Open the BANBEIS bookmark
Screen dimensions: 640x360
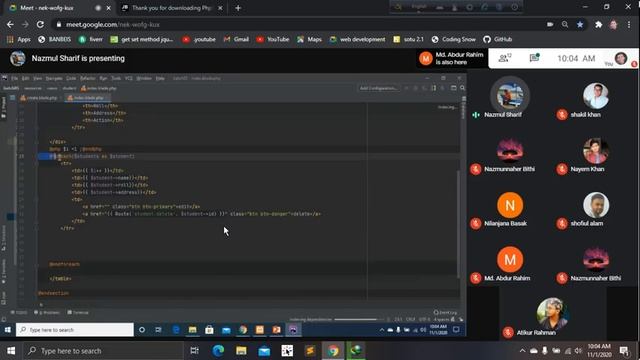click(x=55, y=39)
